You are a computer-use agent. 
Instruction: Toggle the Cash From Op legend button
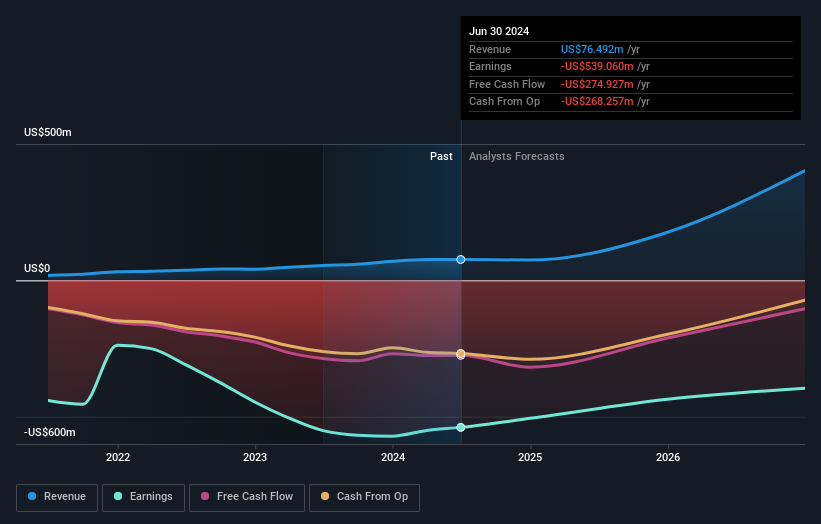click(x=364, y=497)
